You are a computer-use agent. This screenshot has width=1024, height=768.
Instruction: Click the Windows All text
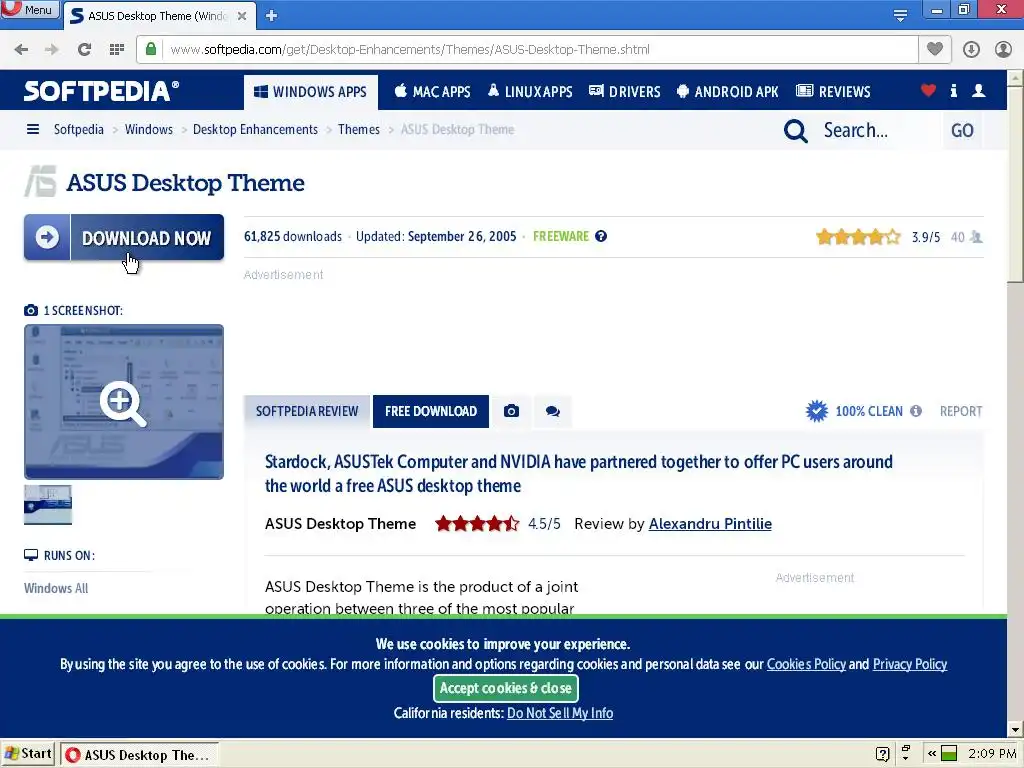pos(56,588)
